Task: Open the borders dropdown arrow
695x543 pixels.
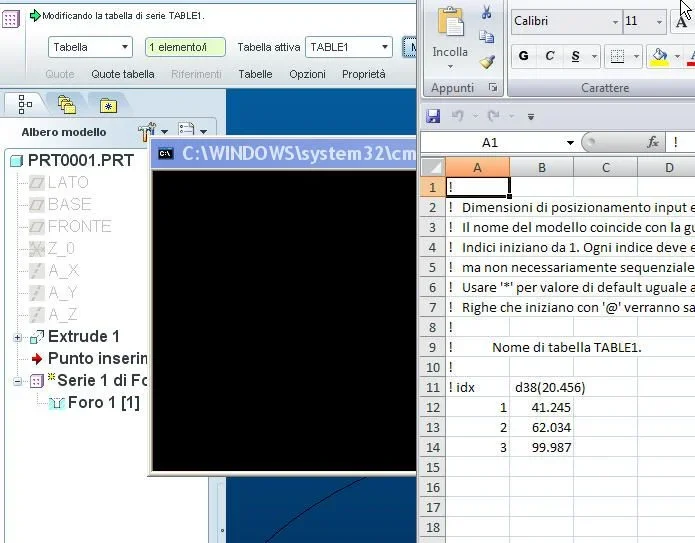Action: (x=636, y=56)
